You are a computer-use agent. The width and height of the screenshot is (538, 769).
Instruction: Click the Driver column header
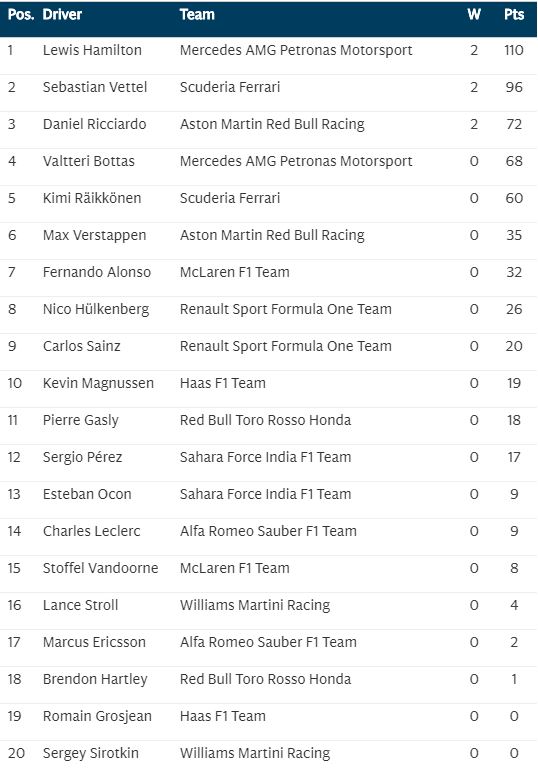coord(62,15)
